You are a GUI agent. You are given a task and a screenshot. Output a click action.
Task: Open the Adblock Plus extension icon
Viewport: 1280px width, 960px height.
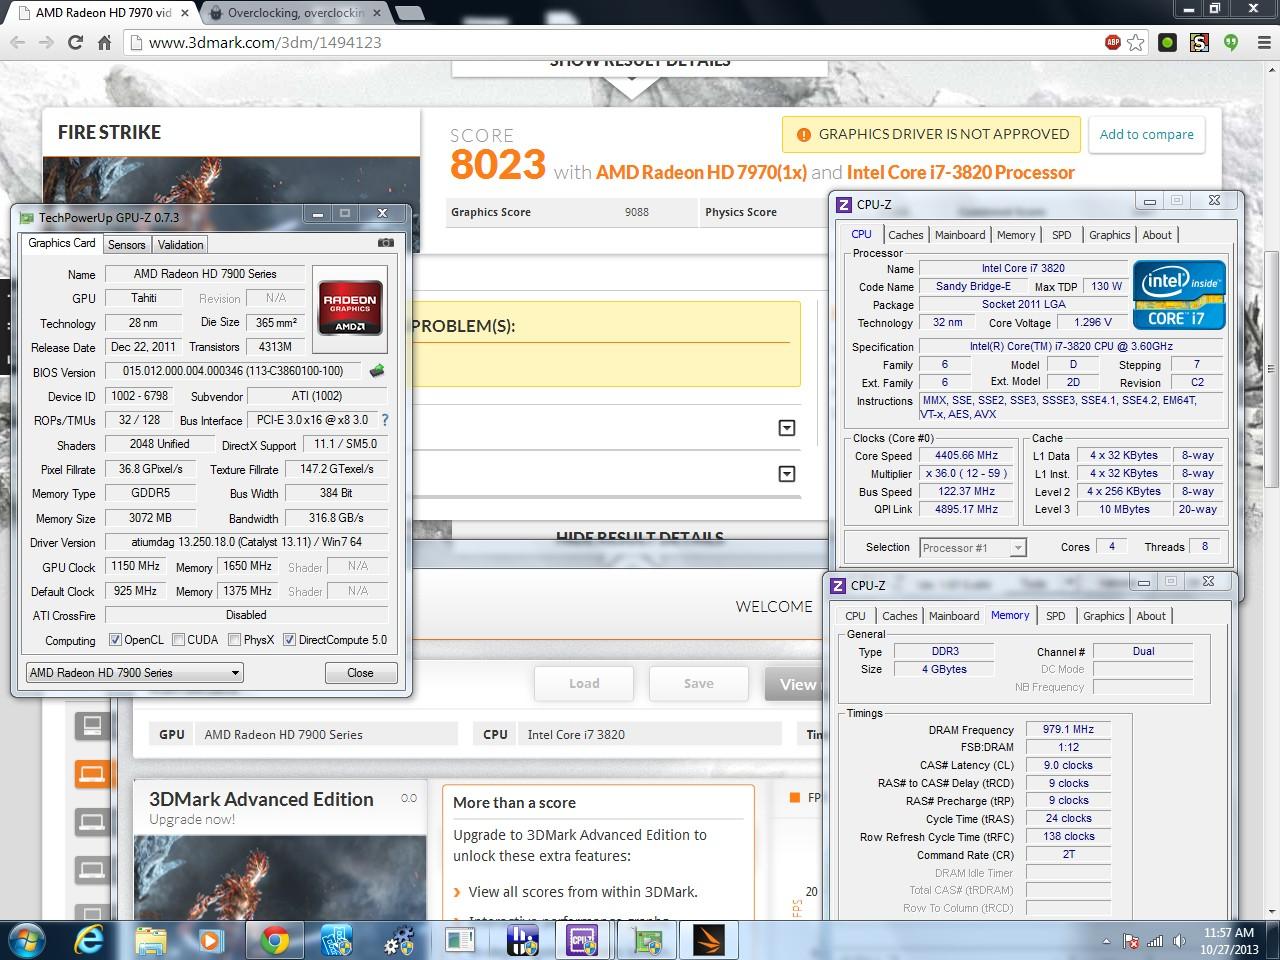[x=1112, y=42]
